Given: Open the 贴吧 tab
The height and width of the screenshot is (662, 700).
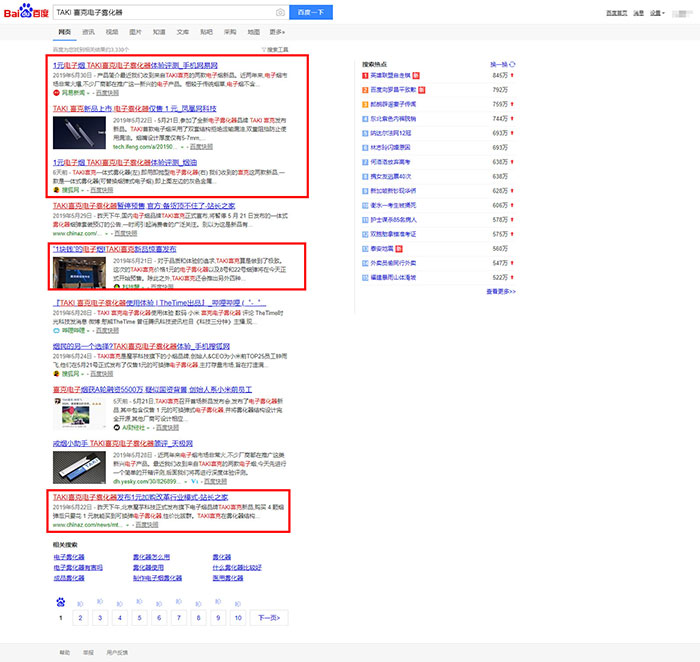Looking at the screenshot, I should [206, 32].
